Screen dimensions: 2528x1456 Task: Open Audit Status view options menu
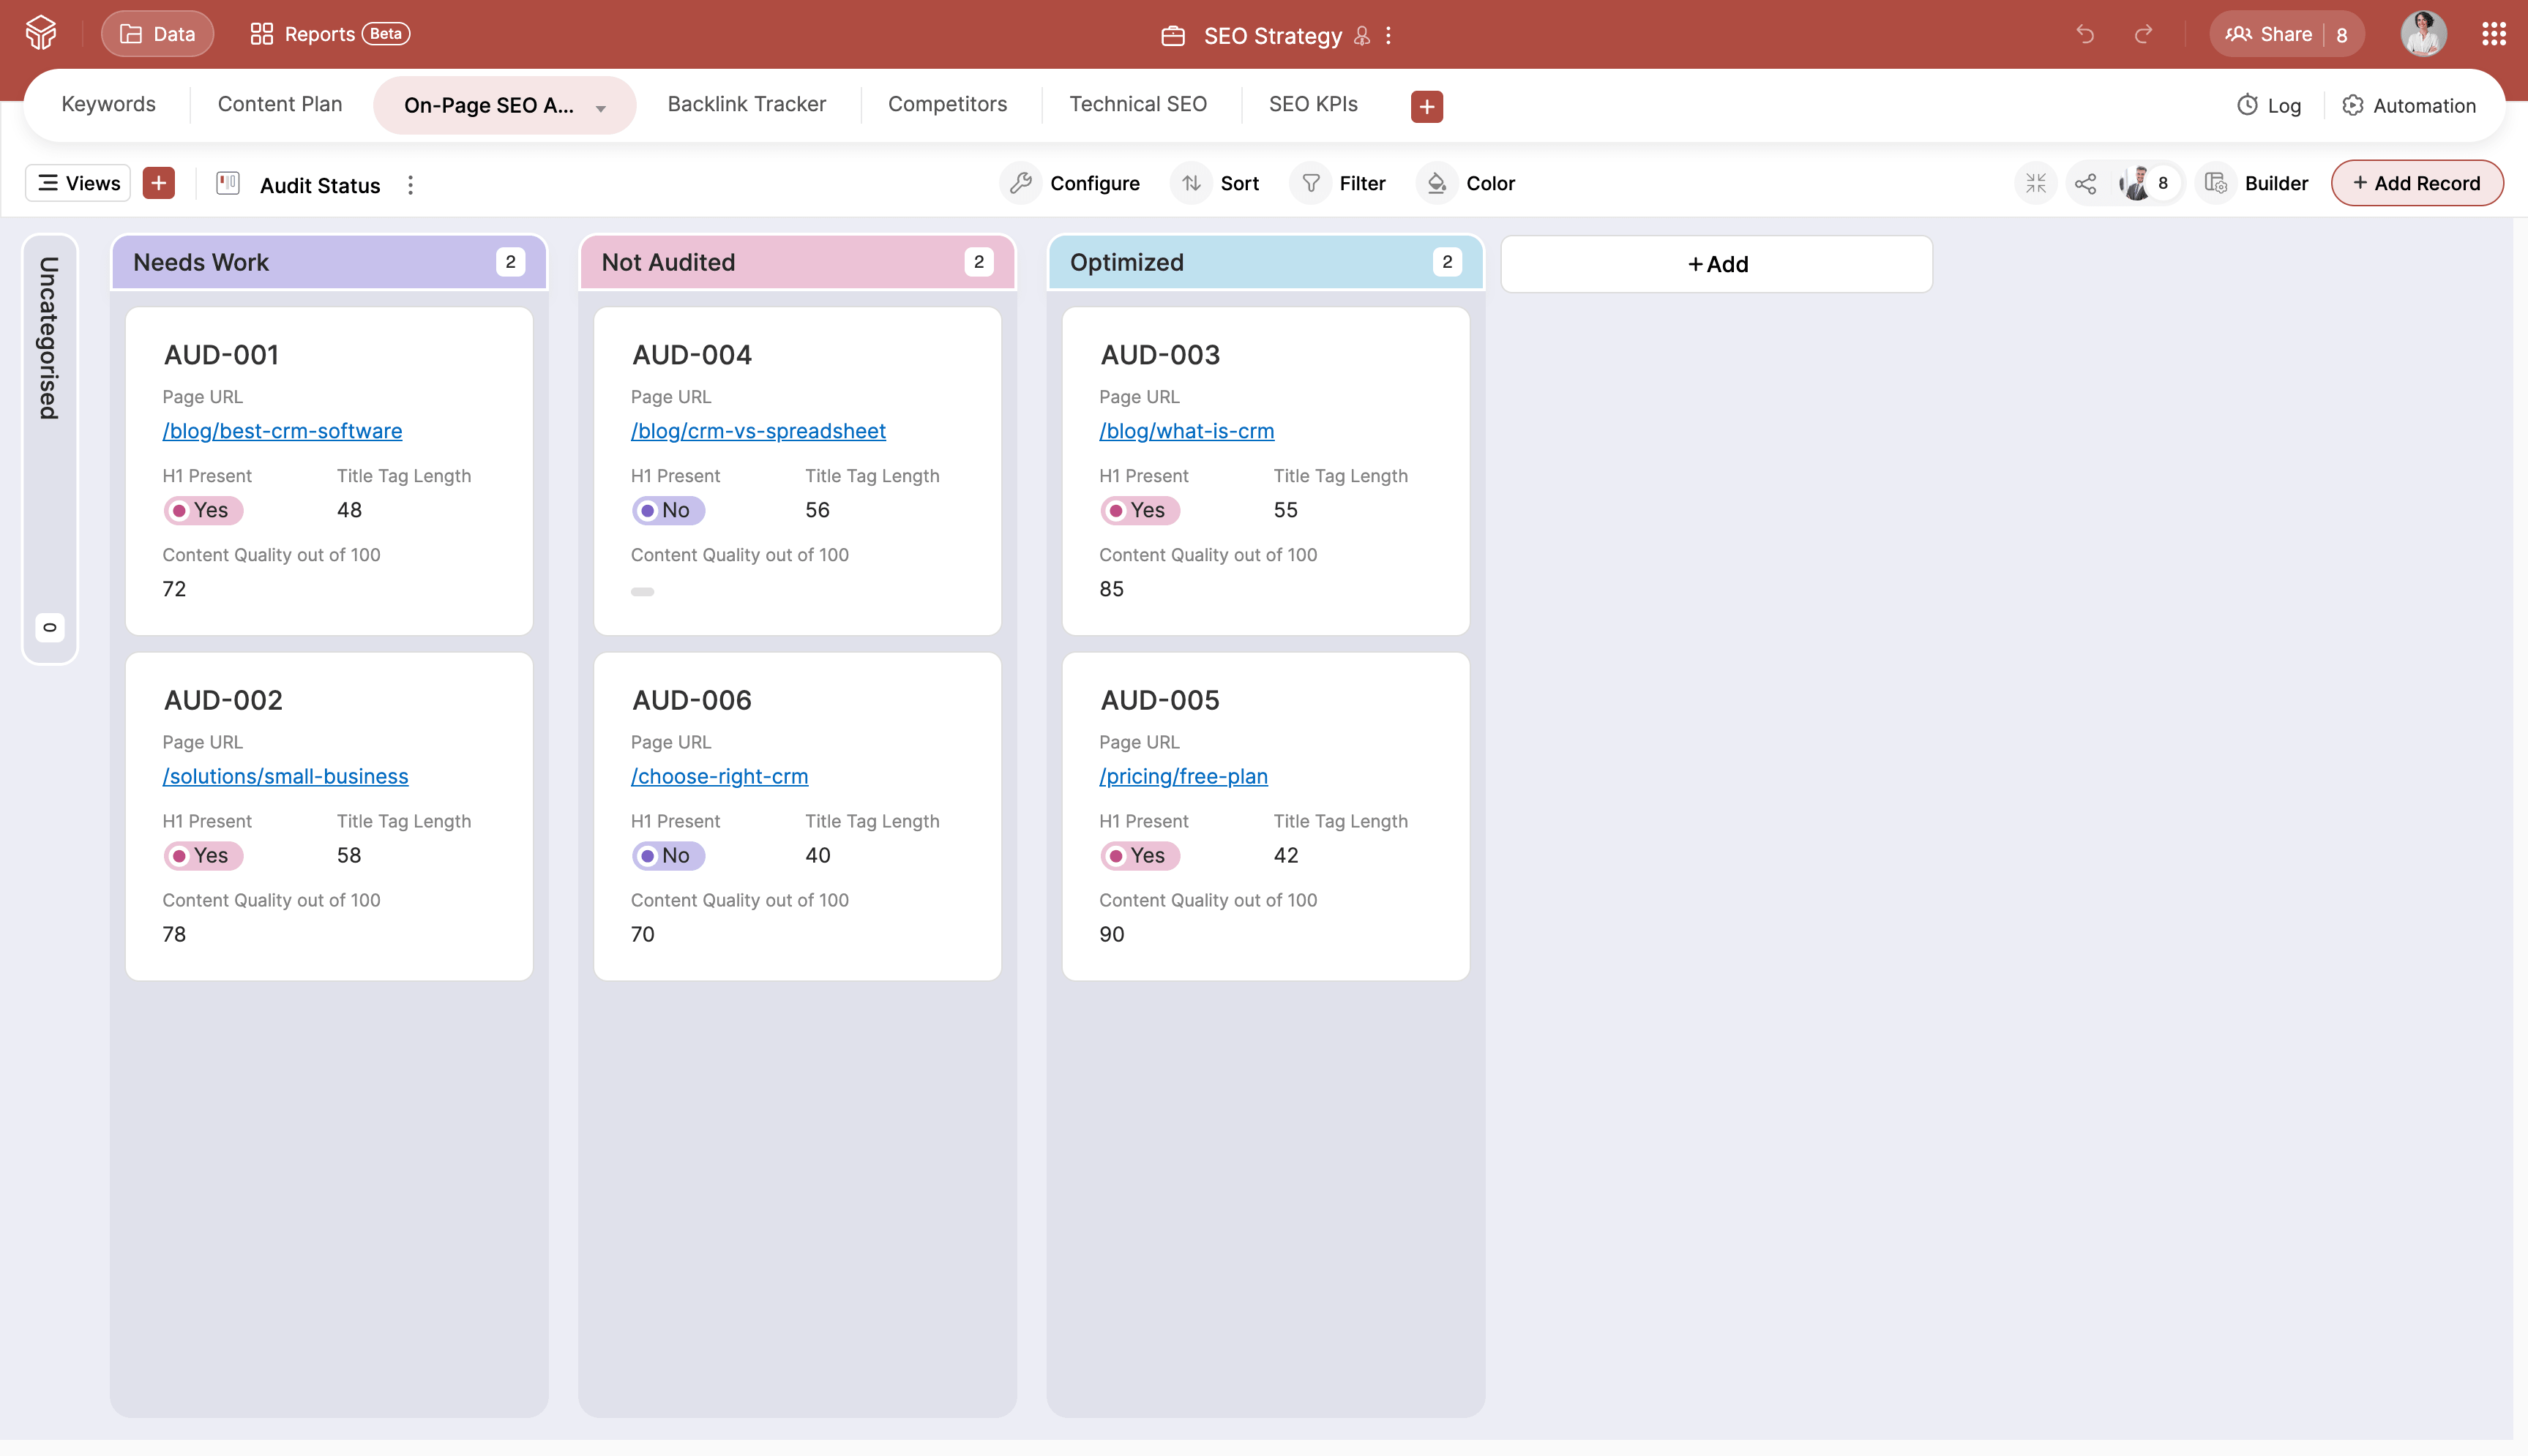(x=410, y=185)
